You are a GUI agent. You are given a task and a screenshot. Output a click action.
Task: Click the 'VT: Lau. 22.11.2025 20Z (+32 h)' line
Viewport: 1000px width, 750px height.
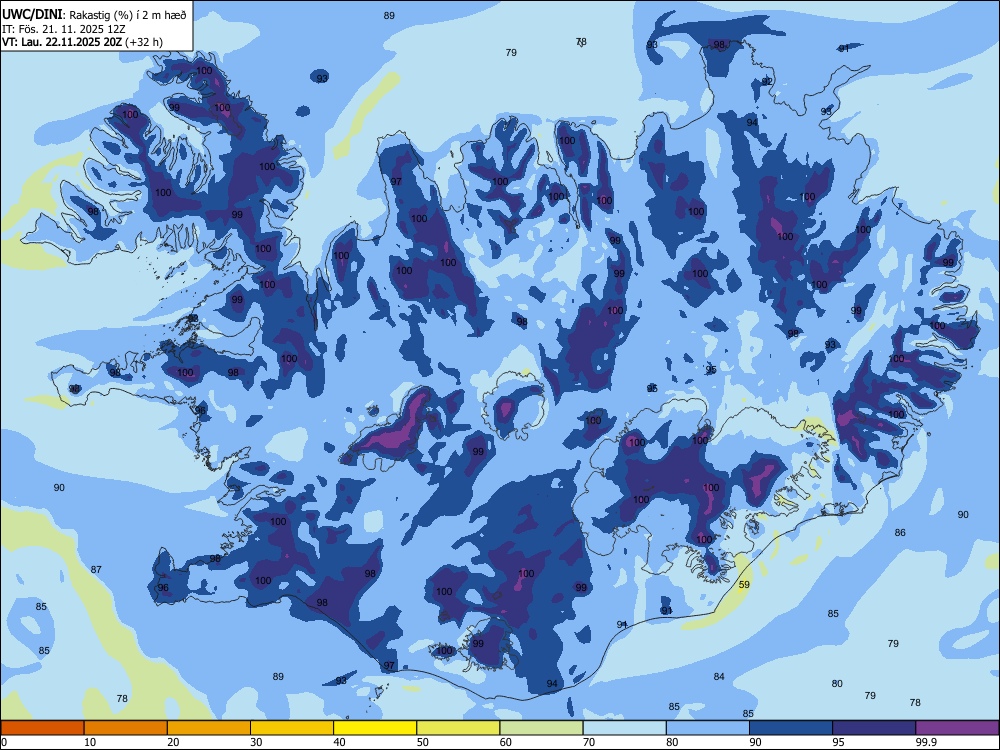pyautogui.click(x=82, y=42)
